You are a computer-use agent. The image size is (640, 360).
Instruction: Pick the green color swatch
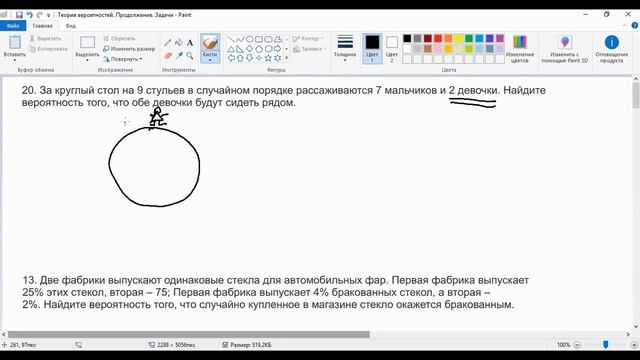(x=469, y=38)
